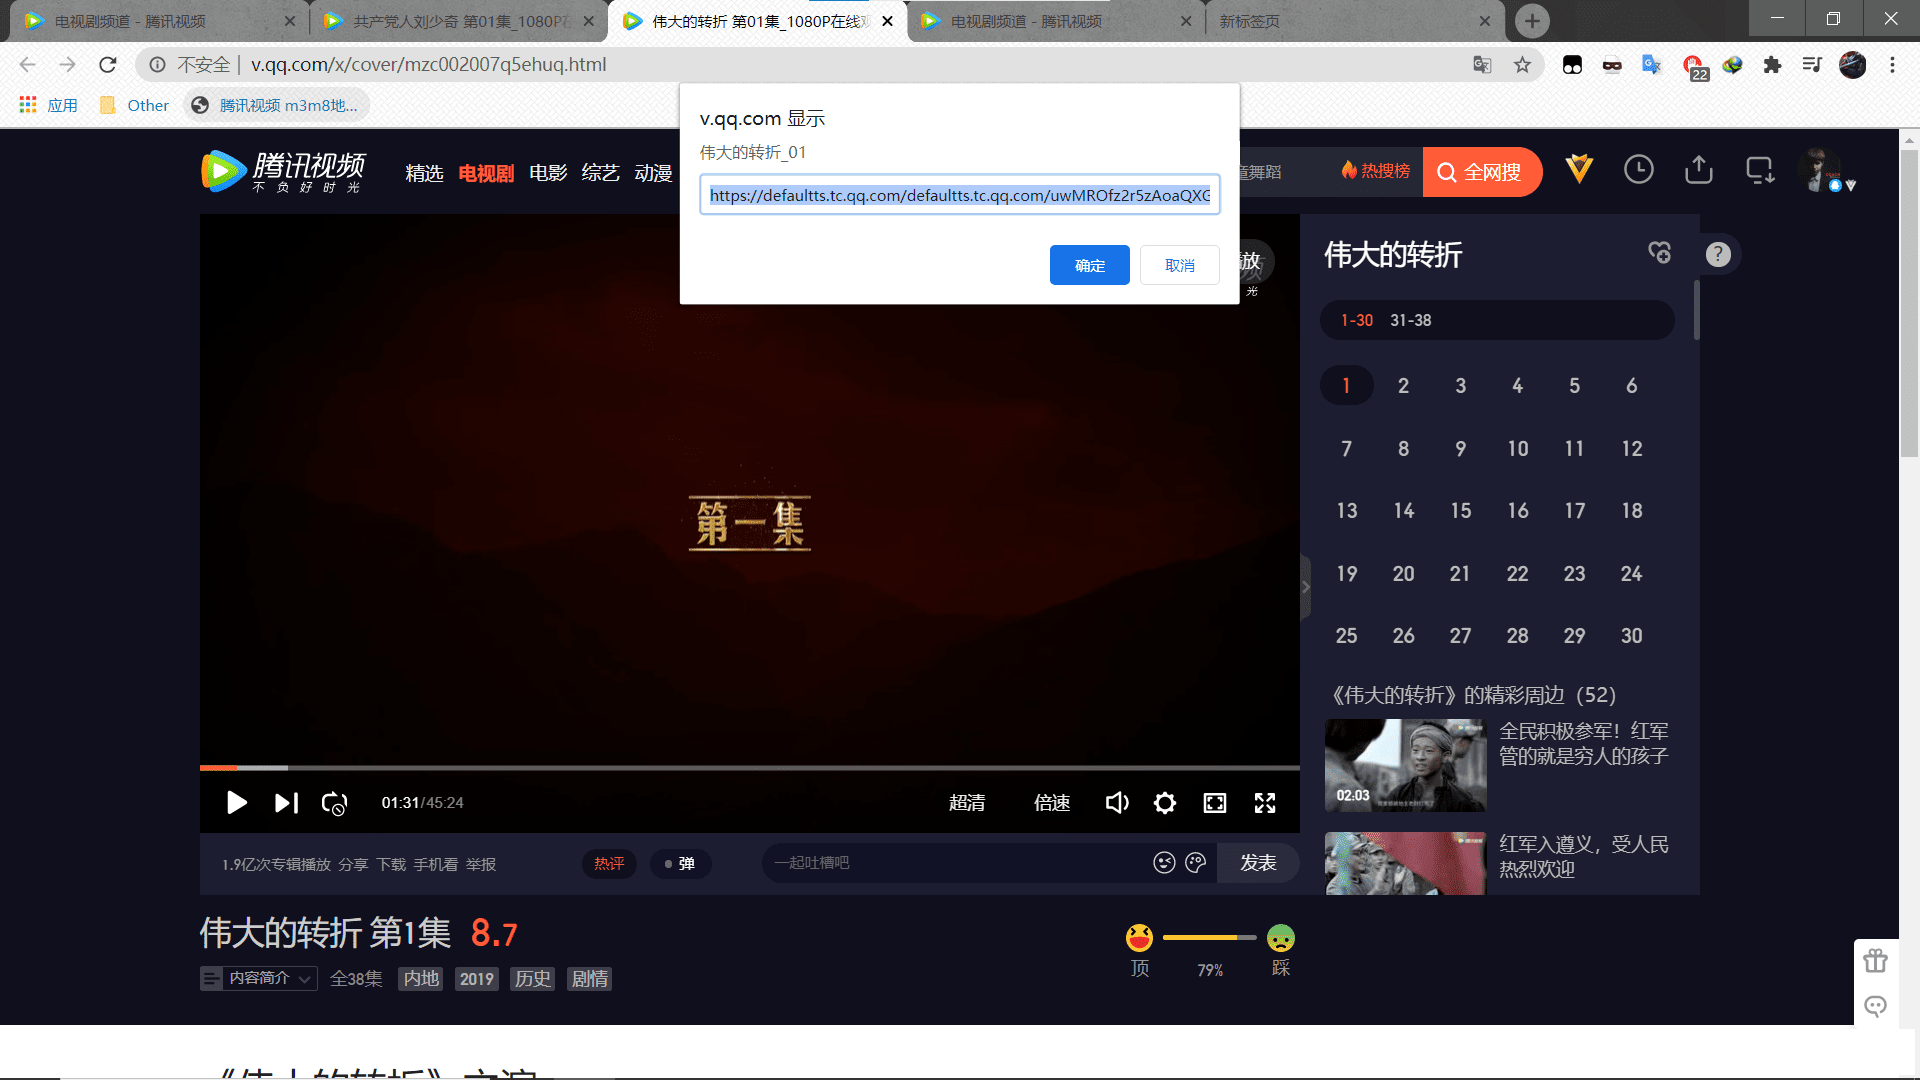Click 全网搜 search button
Image resolution: width=1920 pixels, height=1080 pixels.
pos(1482,172)
